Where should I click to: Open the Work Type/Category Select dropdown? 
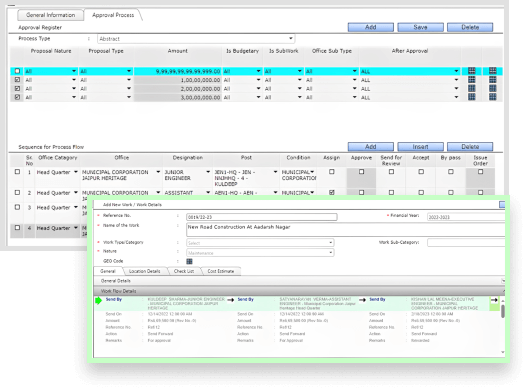click(x=260, y=243)
